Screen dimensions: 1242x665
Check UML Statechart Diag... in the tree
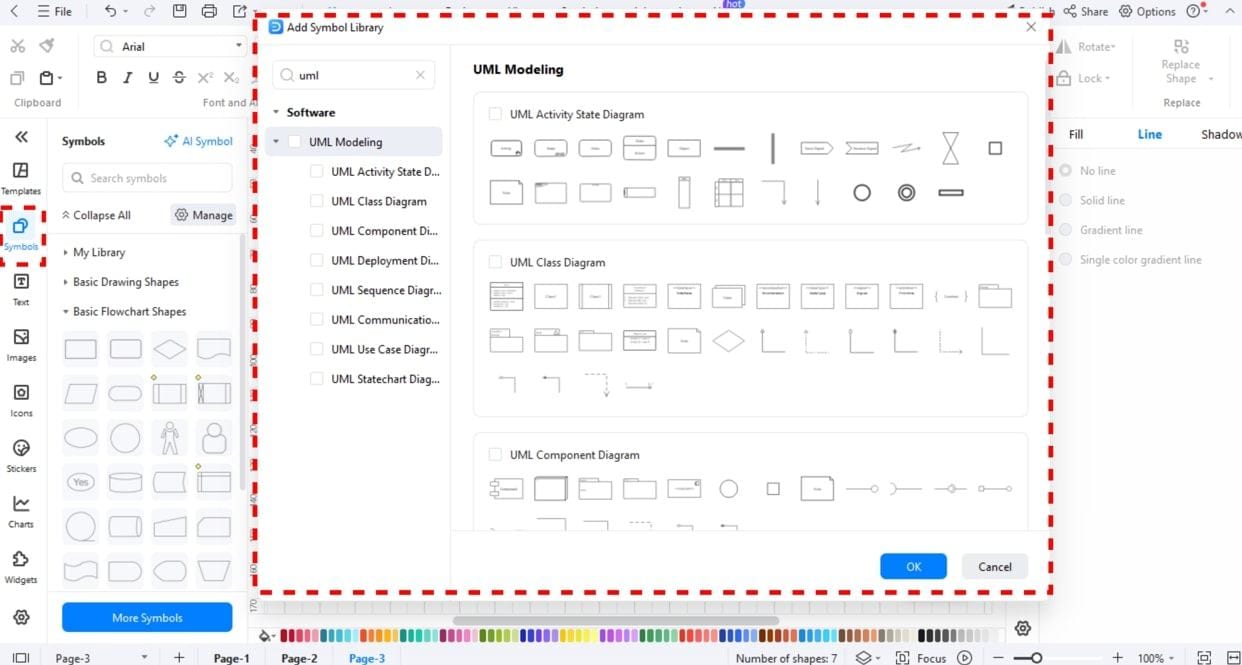click(317, 379)
